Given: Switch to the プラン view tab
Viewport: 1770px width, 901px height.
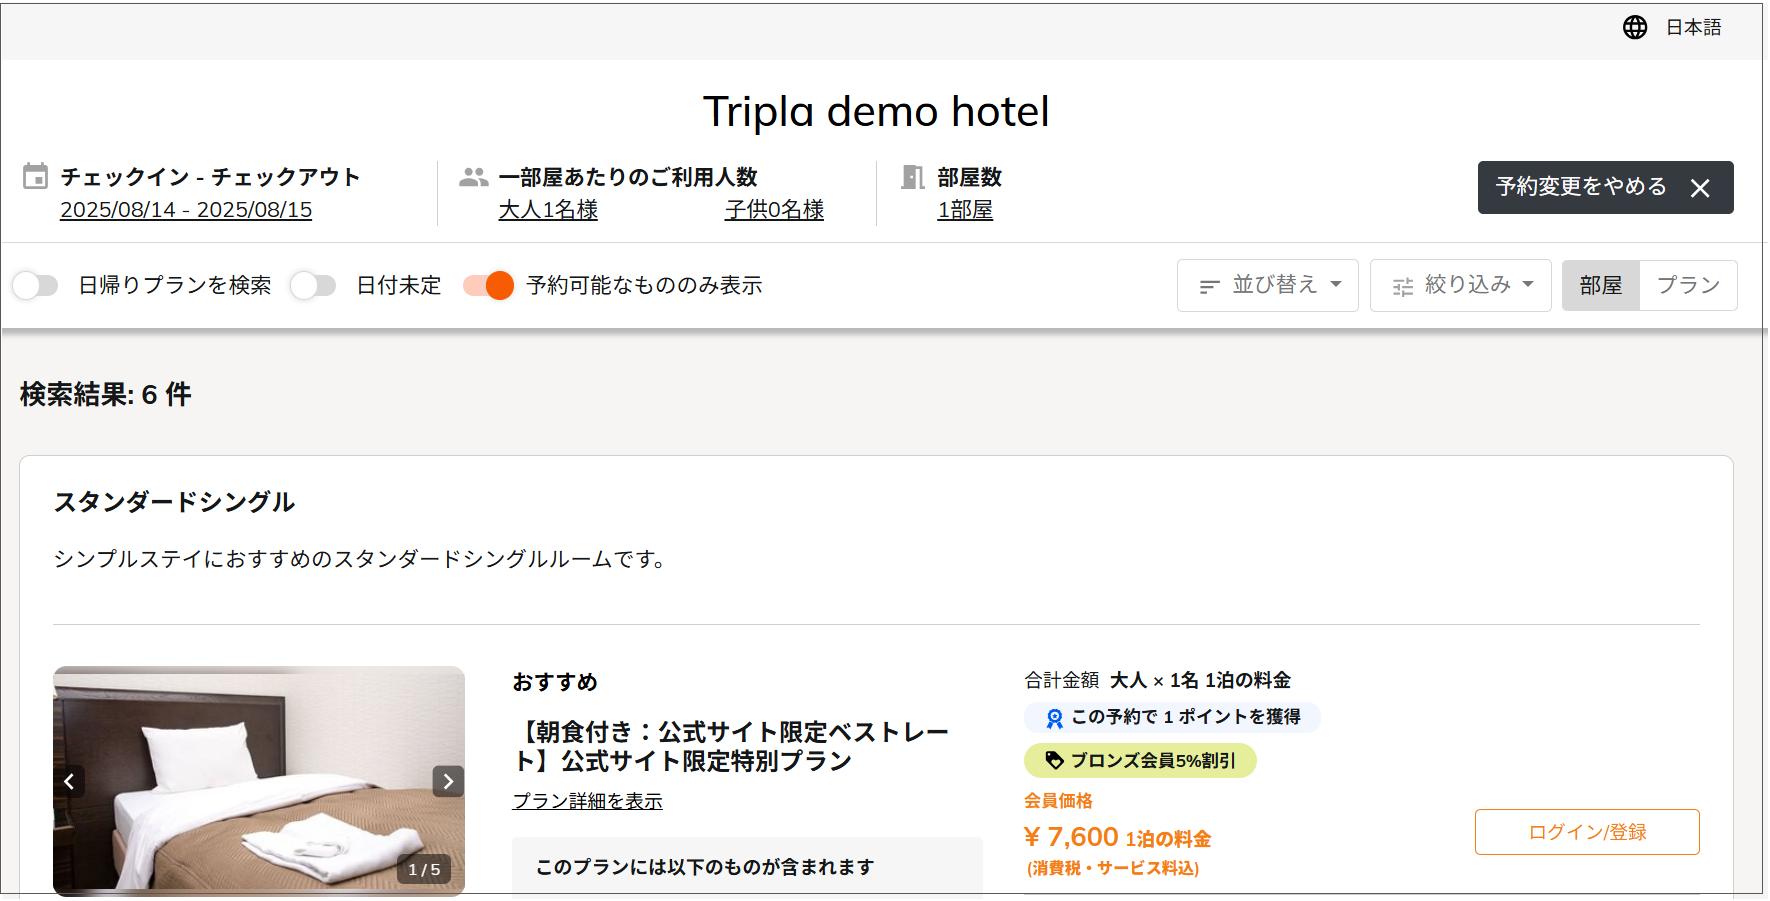Looking at the screenshot, I should point(1688,285).
